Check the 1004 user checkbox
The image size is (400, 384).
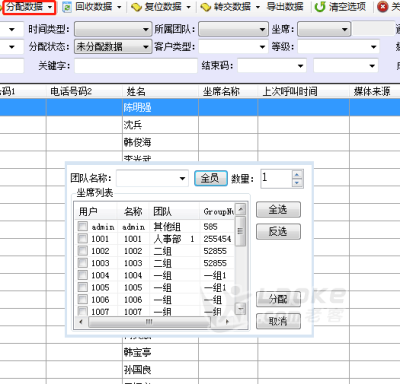click(83, 275)
